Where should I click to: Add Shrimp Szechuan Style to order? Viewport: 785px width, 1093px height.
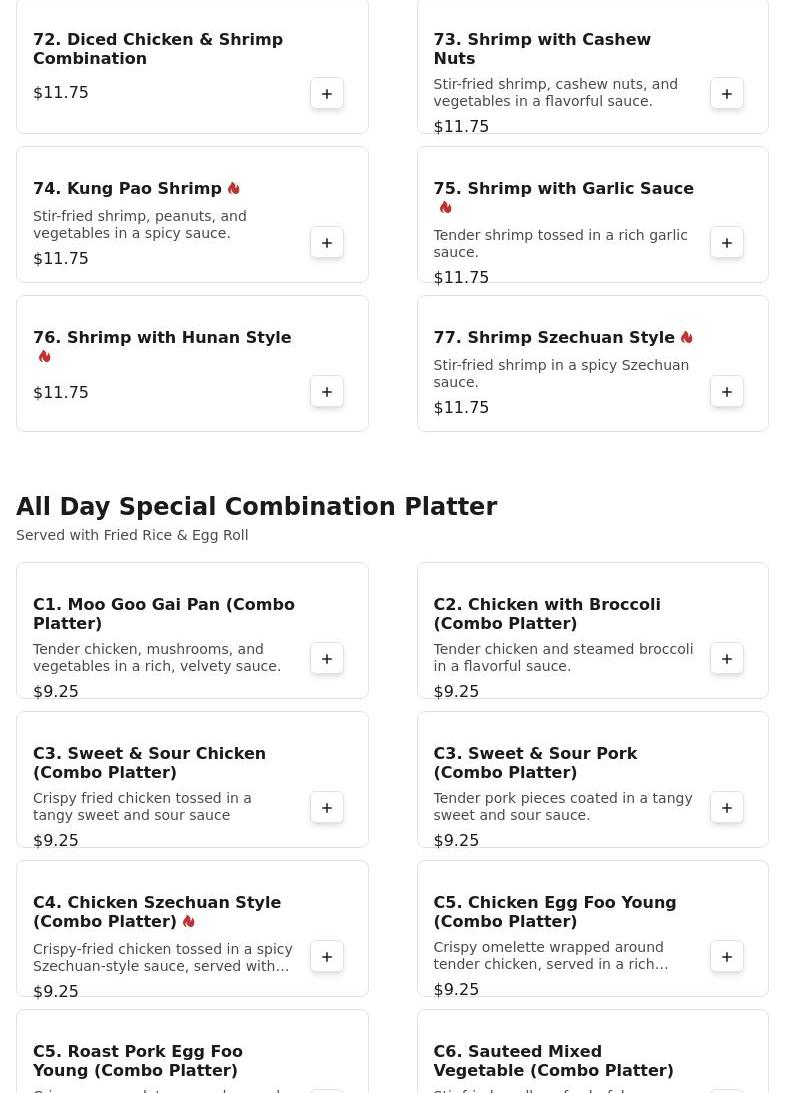tap(727, 392)
